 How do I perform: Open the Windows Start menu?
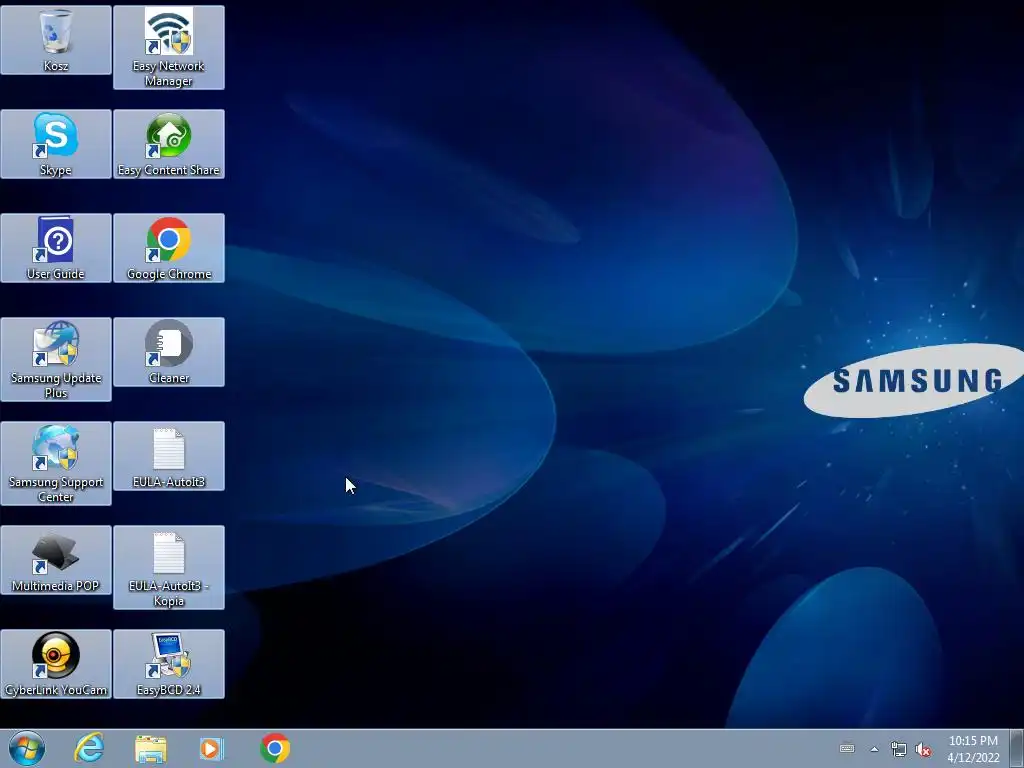tap(27, 748)
